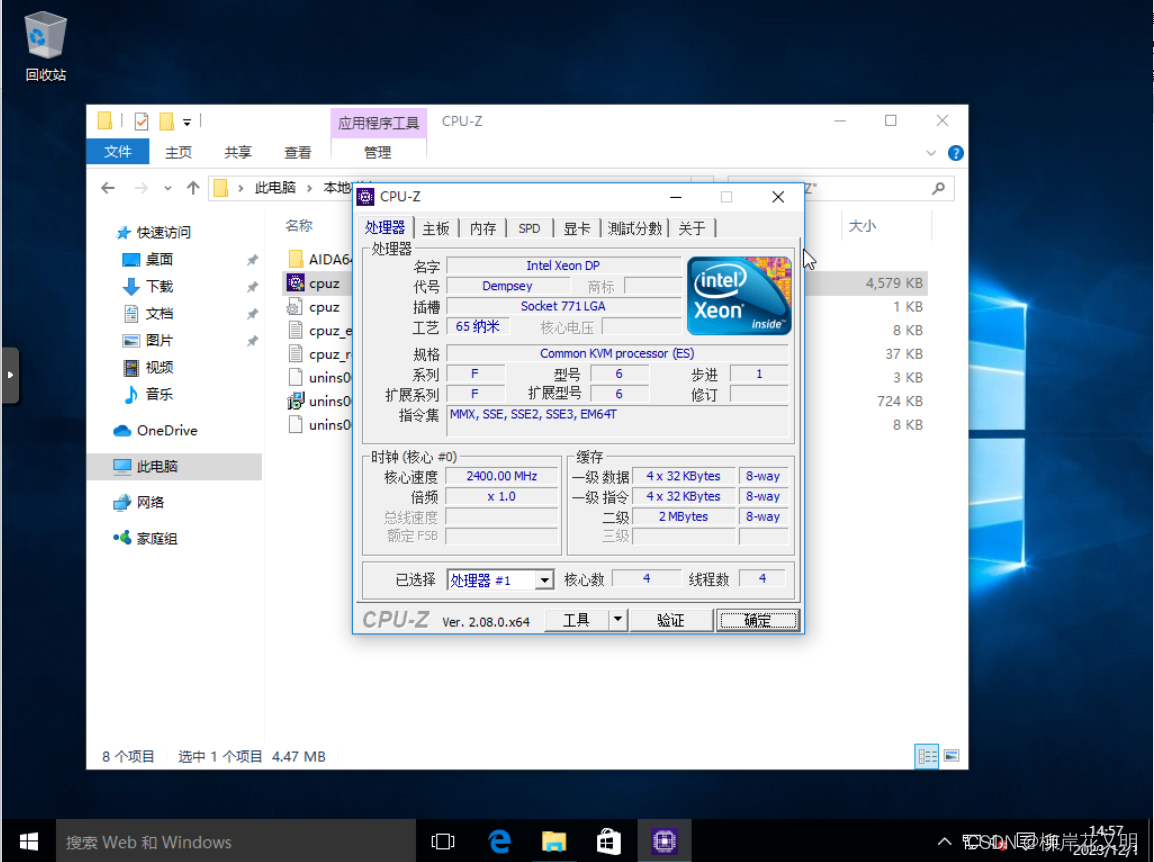The width and height of the screenshot is (1154, 862).
Task: Click the OK (确定) button
Action: coord(757,621)
